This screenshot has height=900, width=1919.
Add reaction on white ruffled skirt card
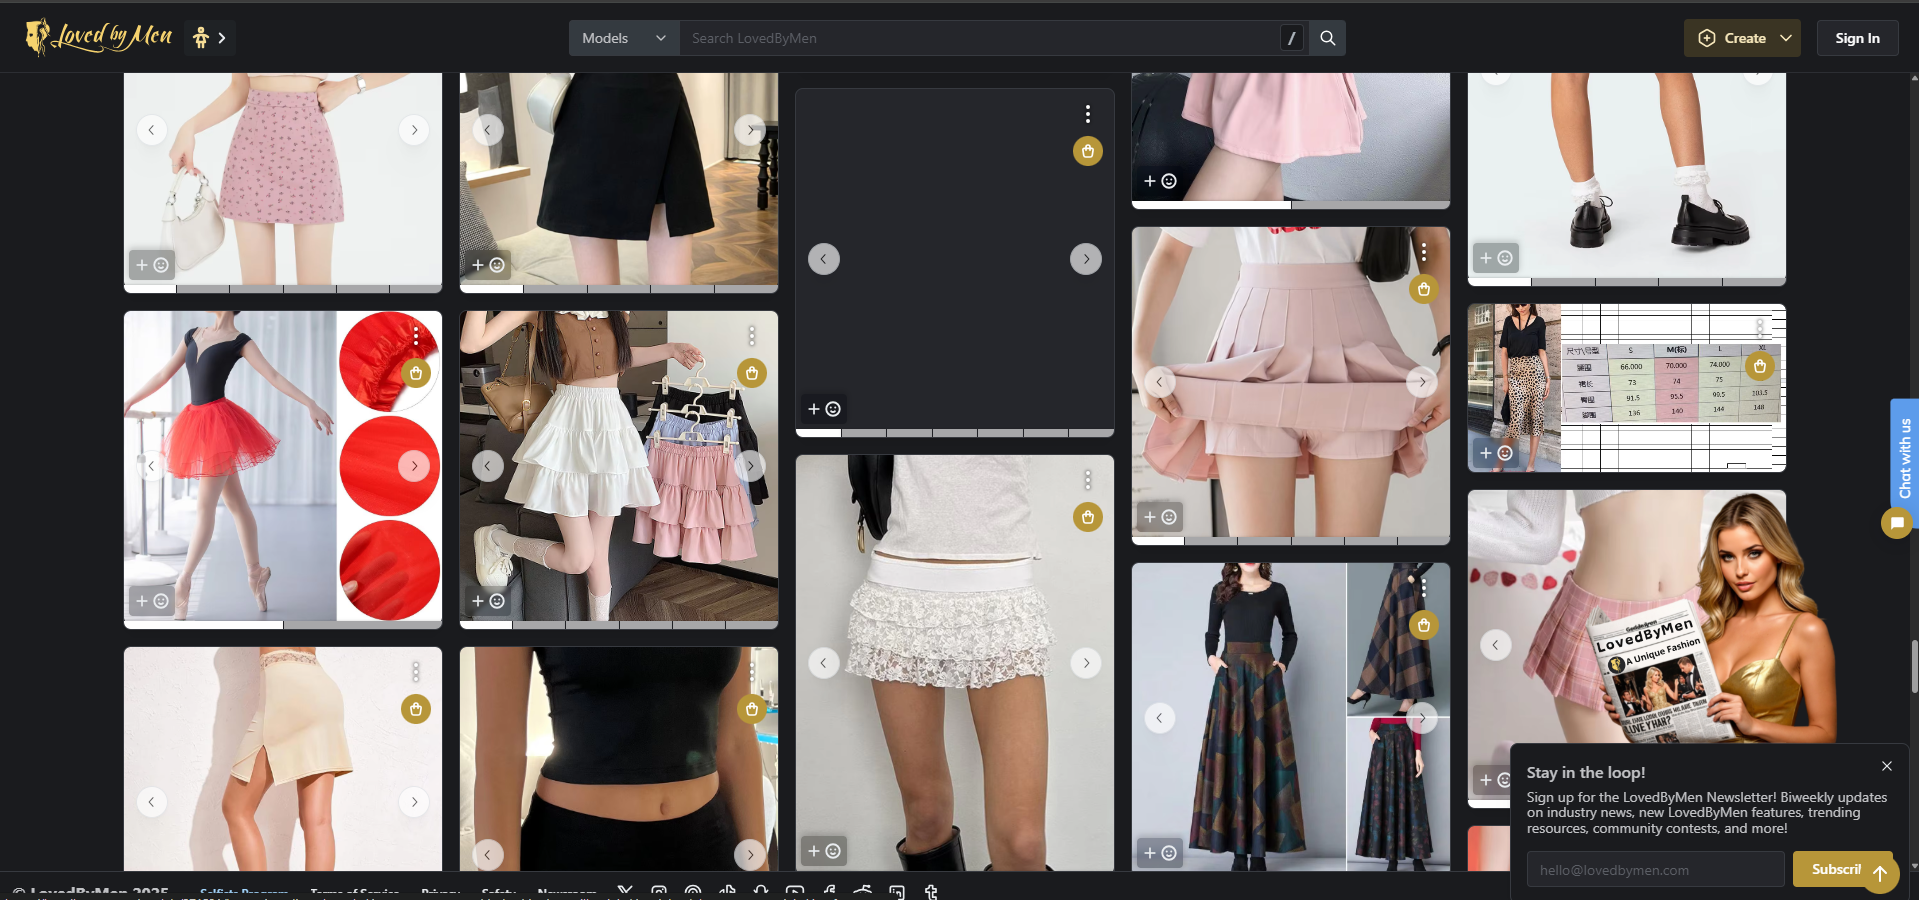tap(488, 601)
